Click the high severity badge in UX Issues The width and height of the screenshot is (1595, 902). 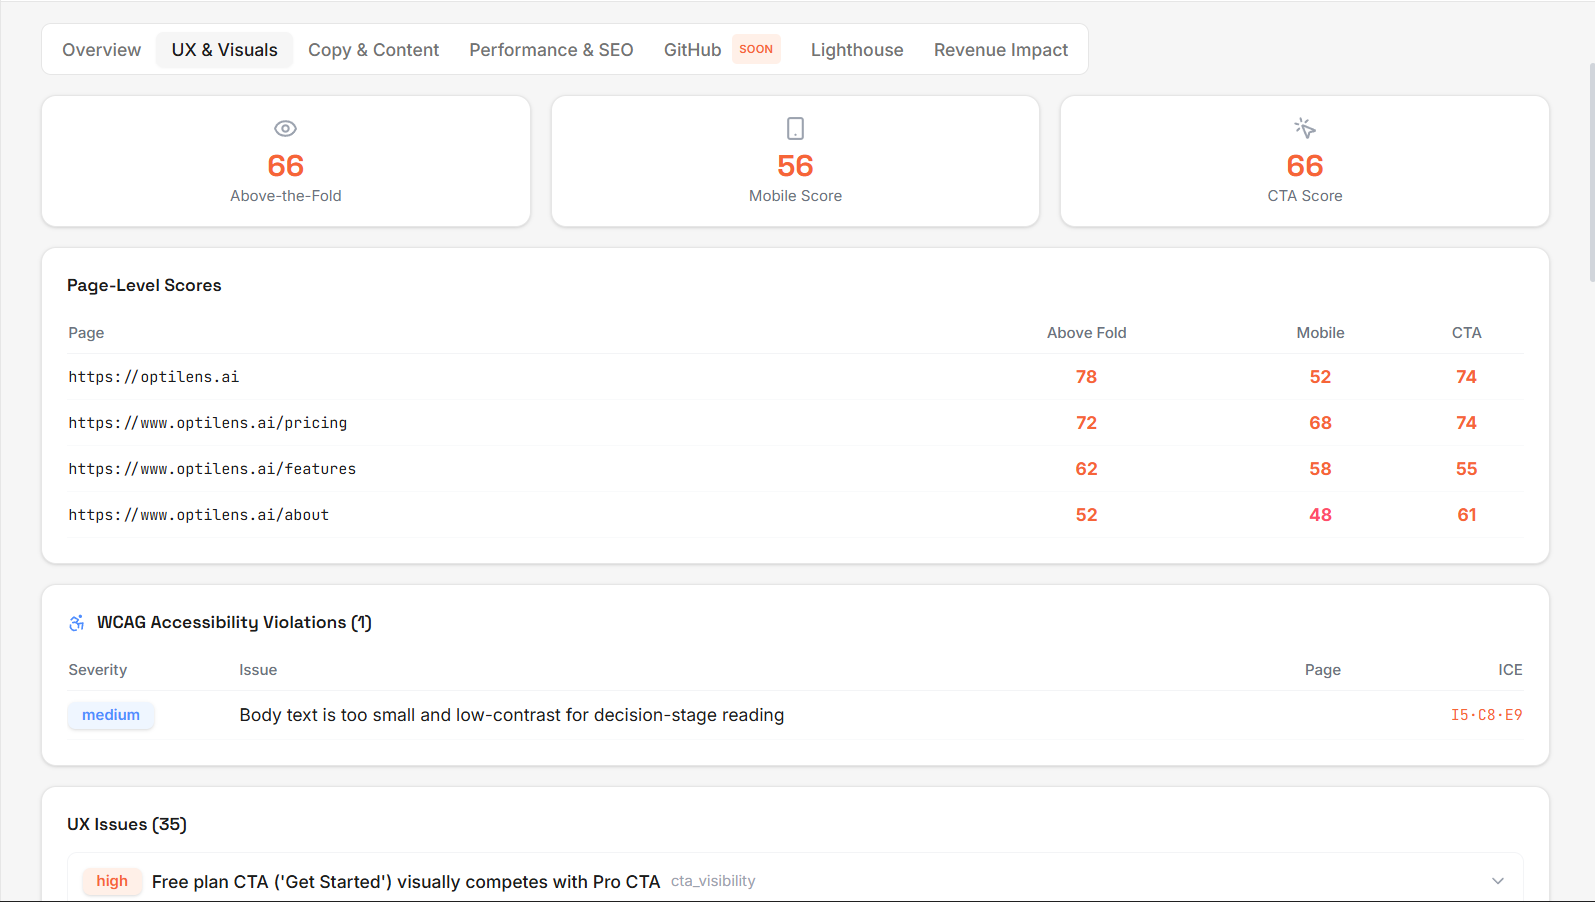pos(112,881)
